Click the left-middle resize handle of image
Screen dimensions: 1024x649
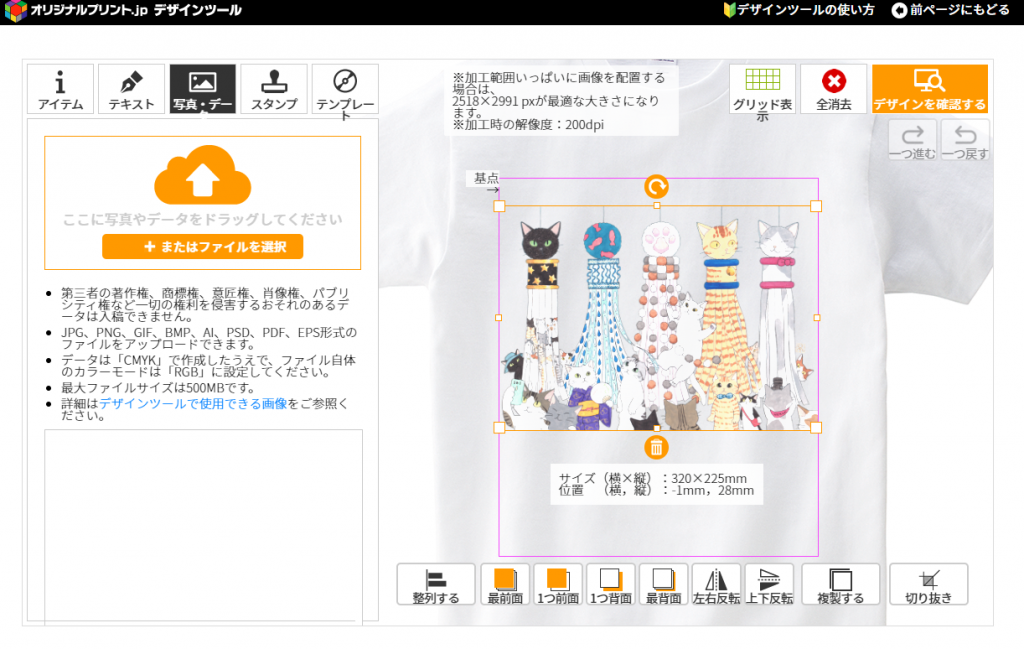[498, 317]
